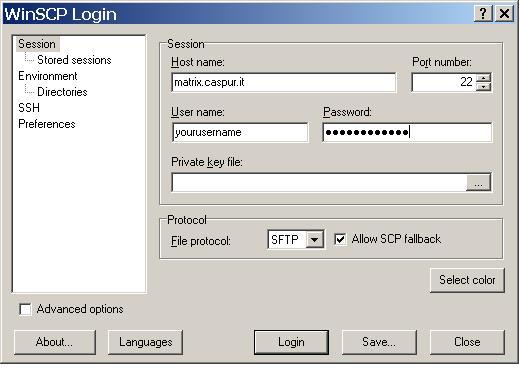Open Stored sessions in the tree
The height and width of the screenshot is (384, 519).
(x=74, y=60)
